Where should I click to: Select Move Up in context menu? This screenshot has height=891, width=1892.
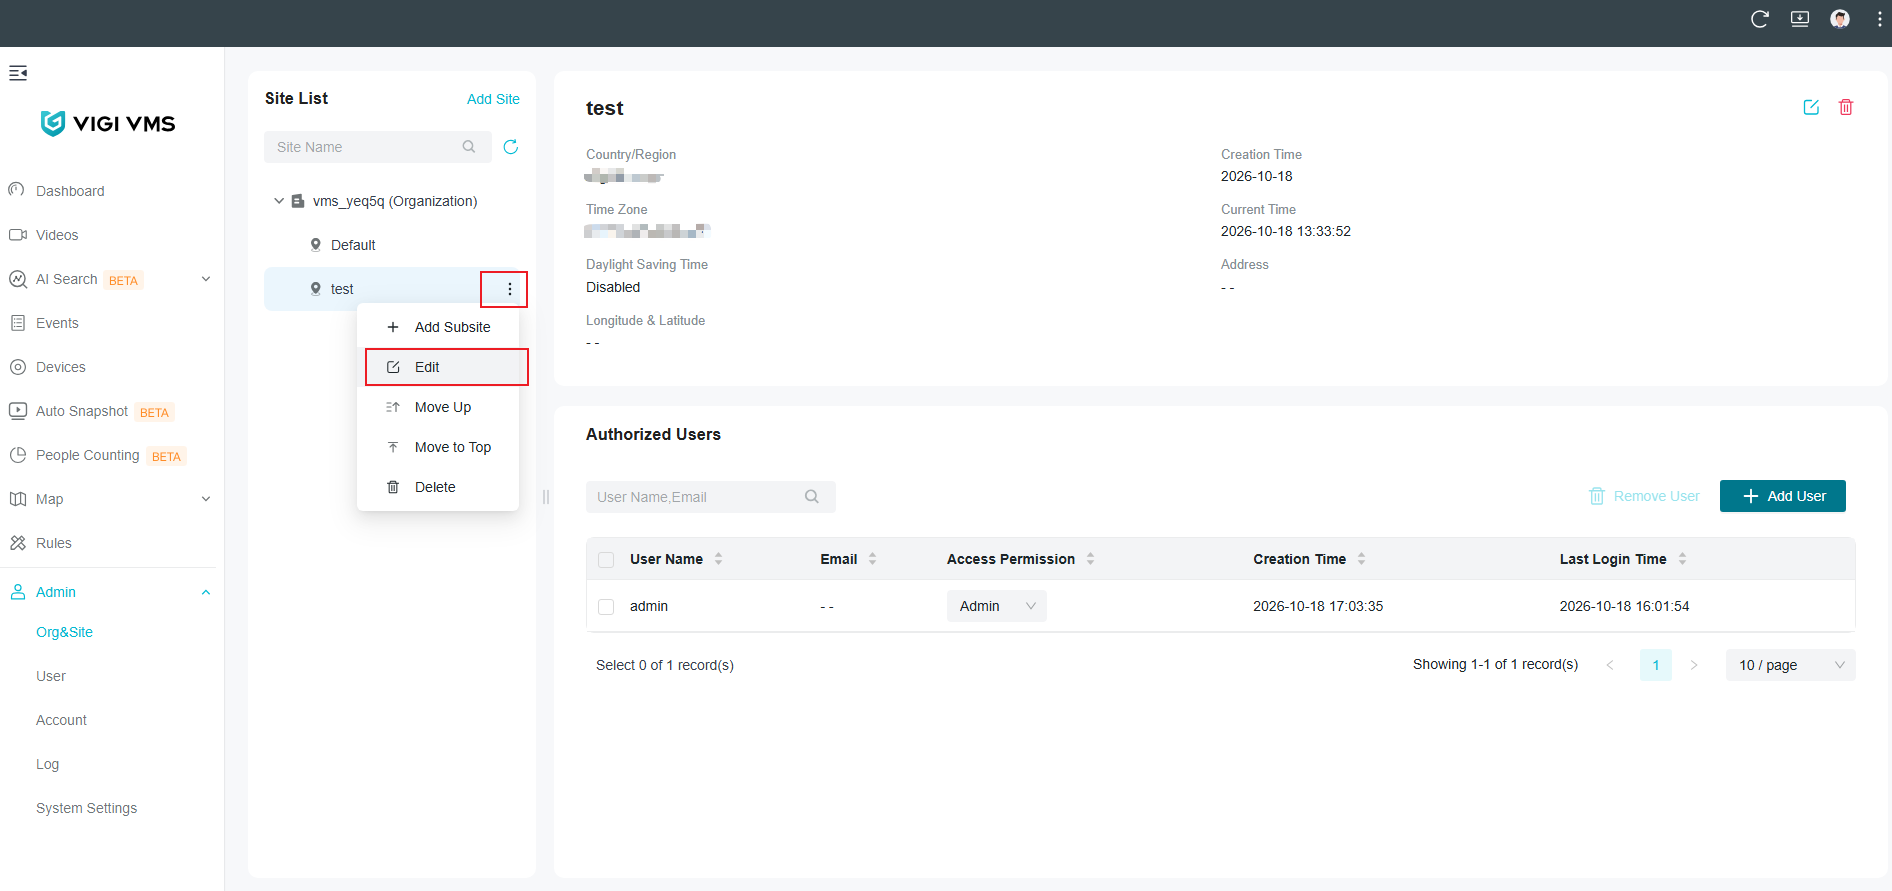coord(438,407)
